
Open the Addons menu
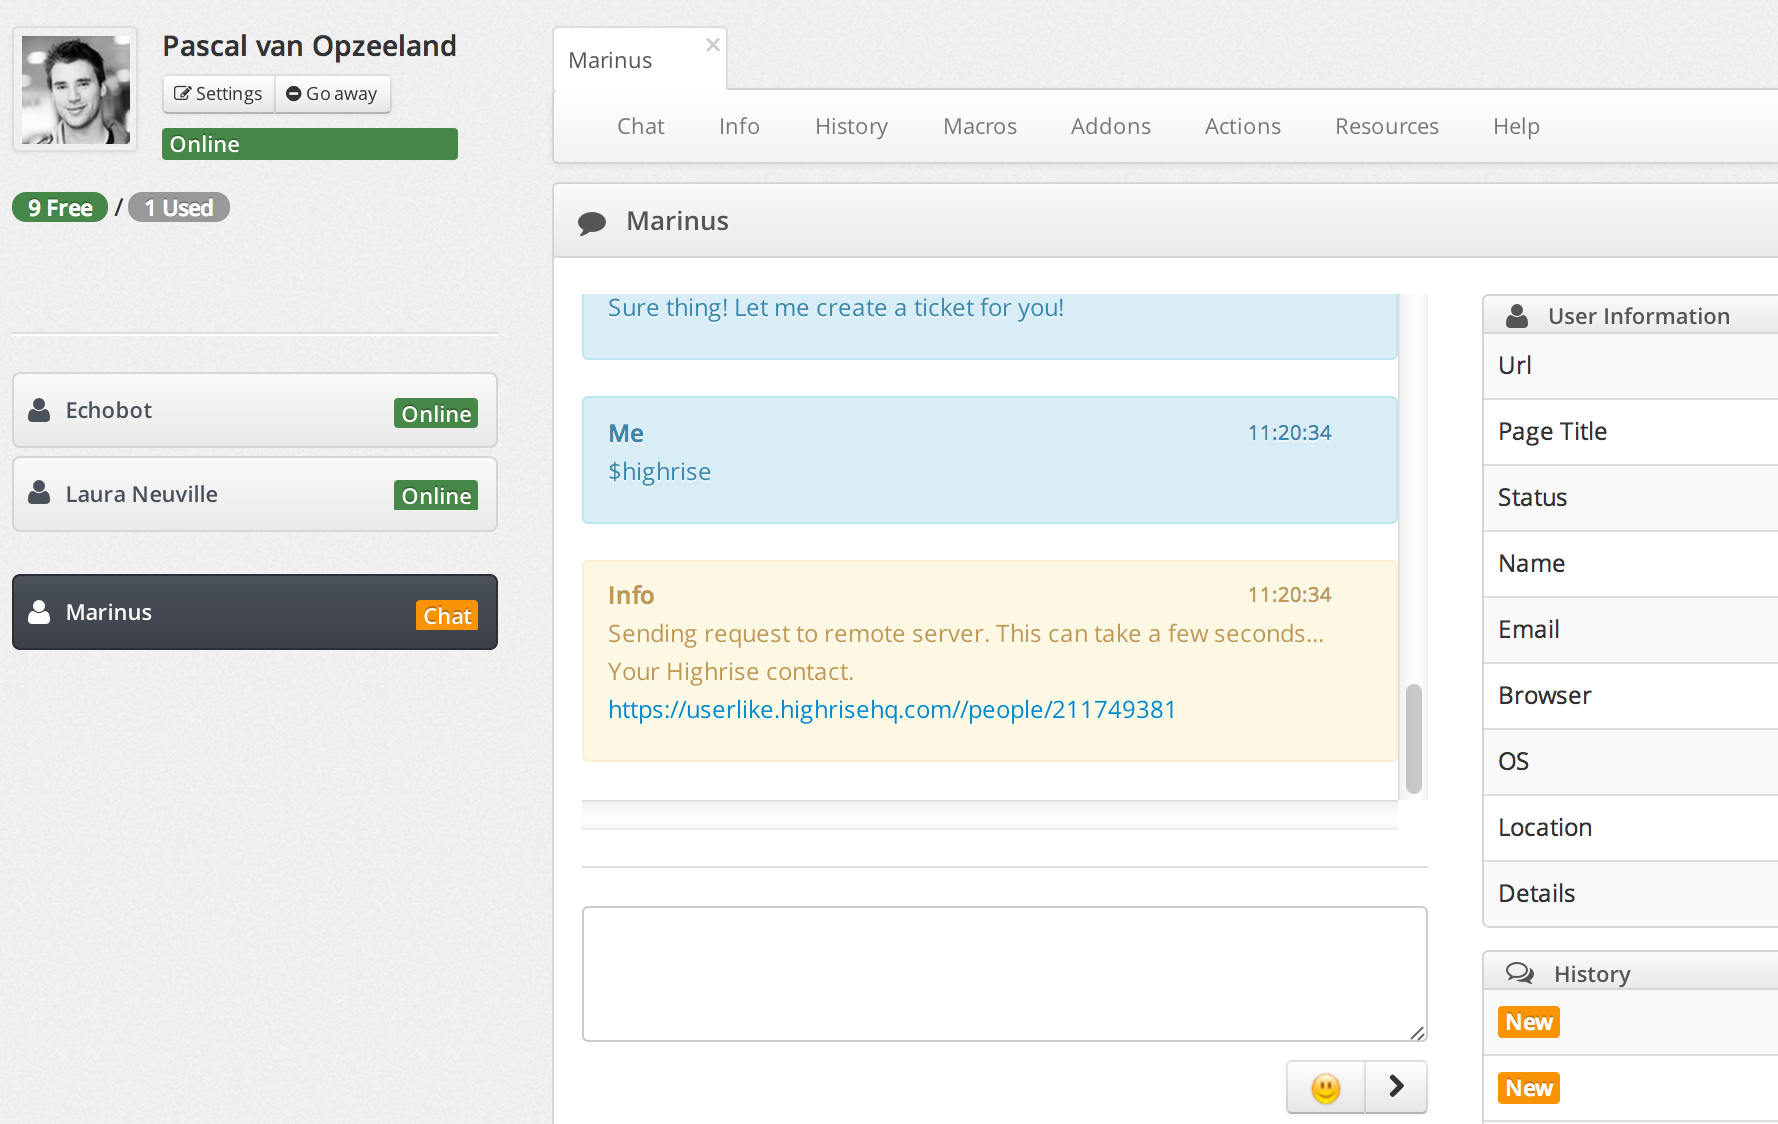pos(1111,126)
